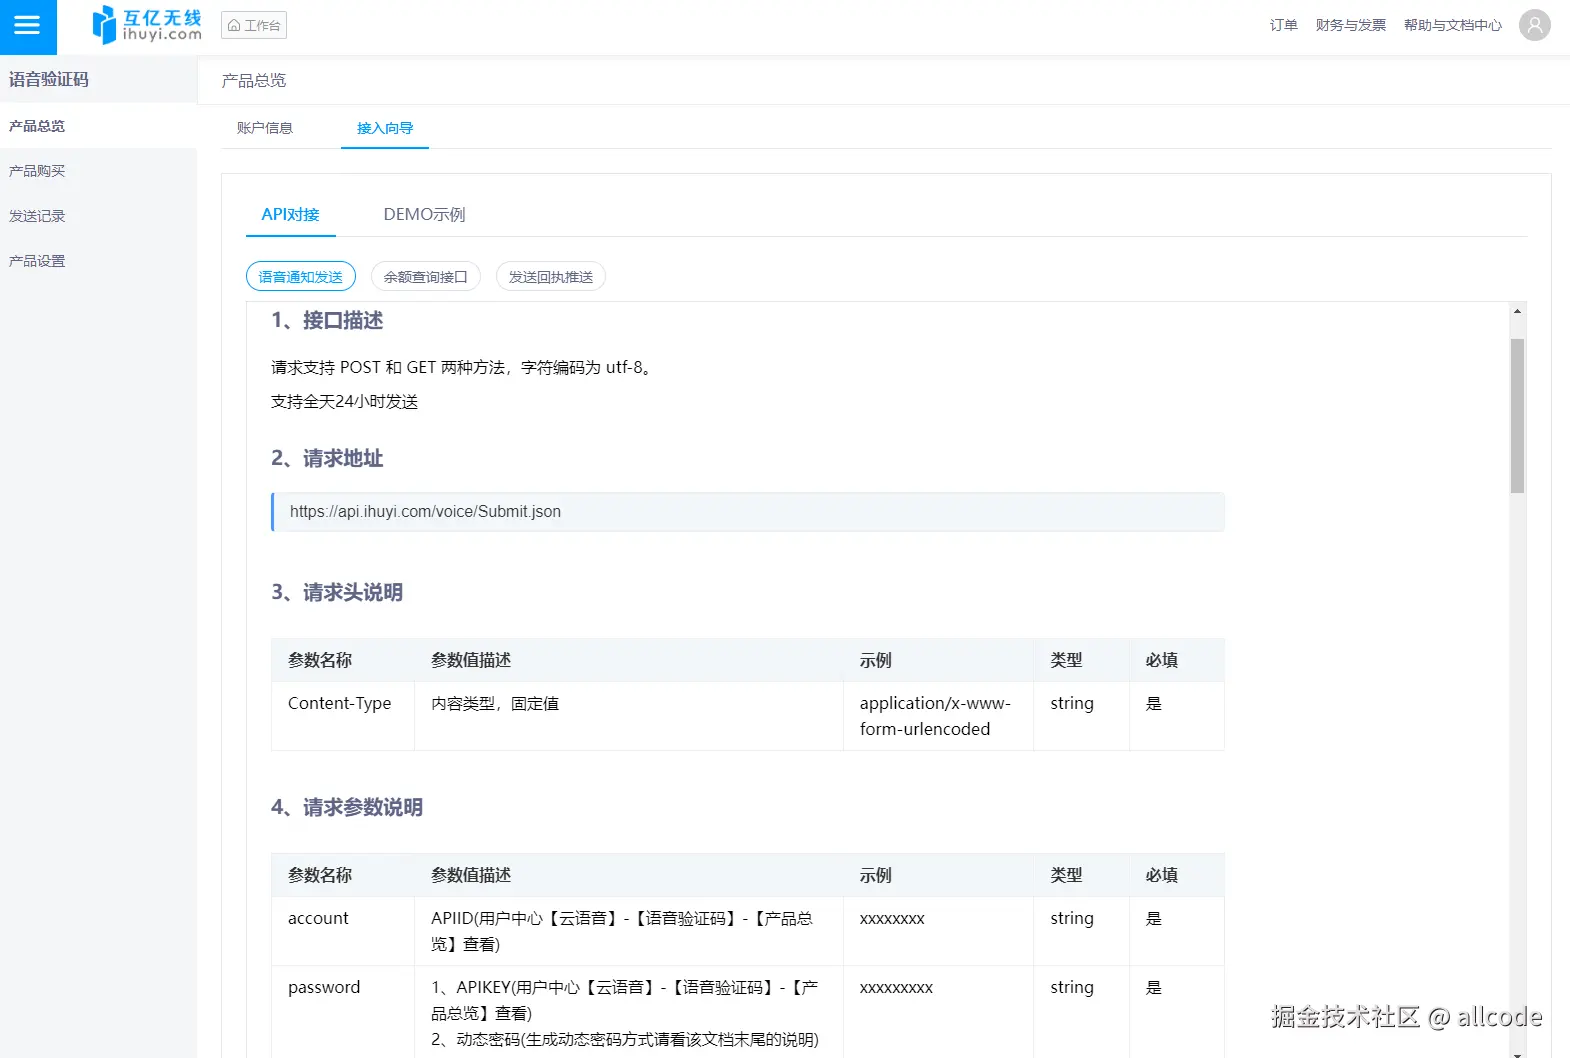Click the 1、接口描述 heading

pyautogui.click(x=327, y=320)
